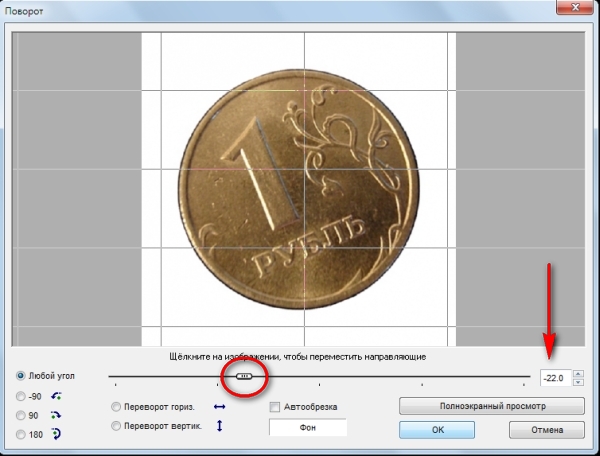The width and height of the screenshot is (600, 456).
Task: Click the Отмена cancel button
Action: point(547,430)
